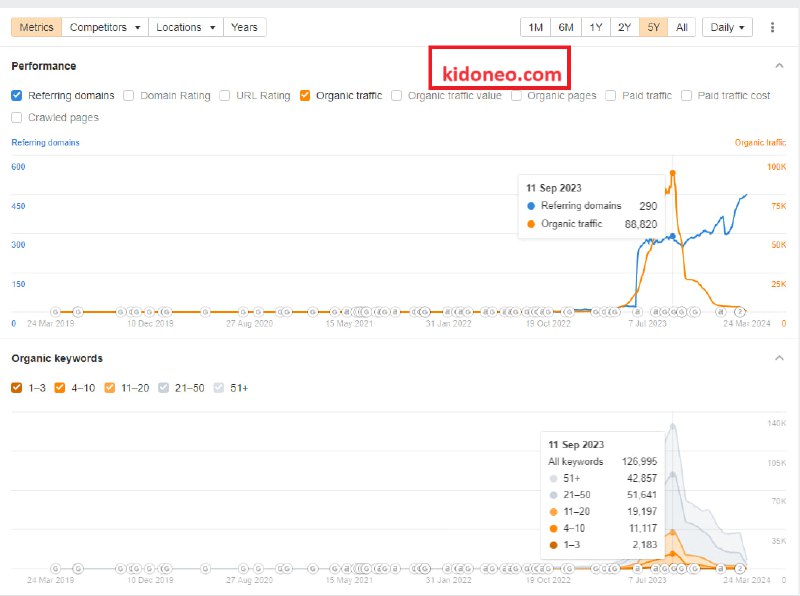Collapse the Performance section
The image size is (800, 596).
[779, 66]
